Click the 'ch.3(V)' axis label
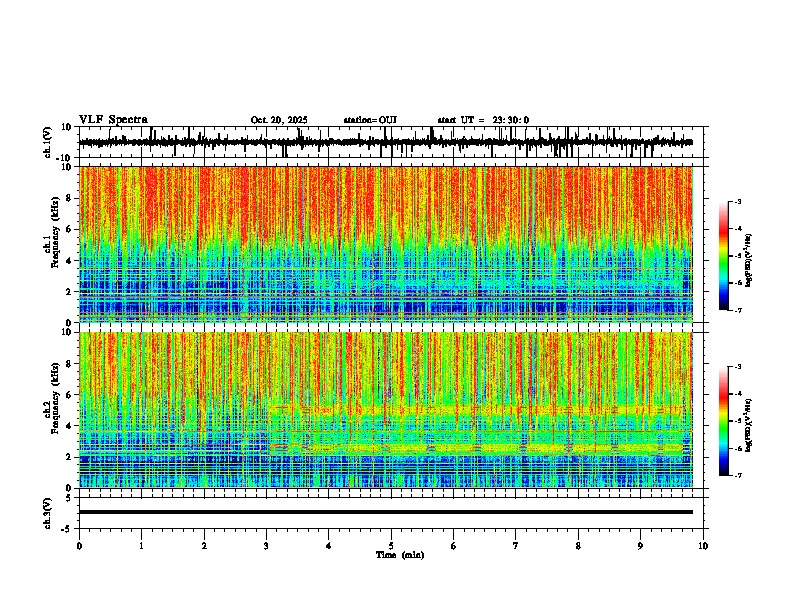 pos(48,513)
